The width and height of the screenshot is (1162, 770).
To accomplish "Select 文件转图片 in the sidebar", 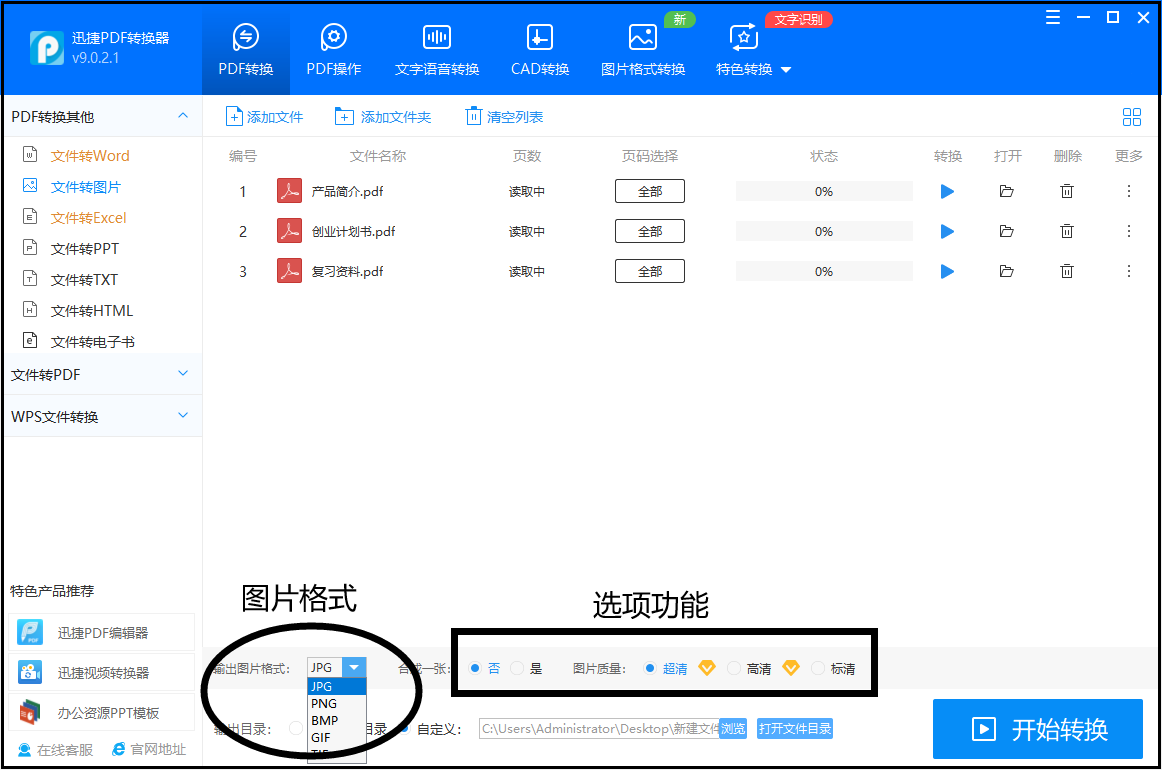I will [85, 187].
